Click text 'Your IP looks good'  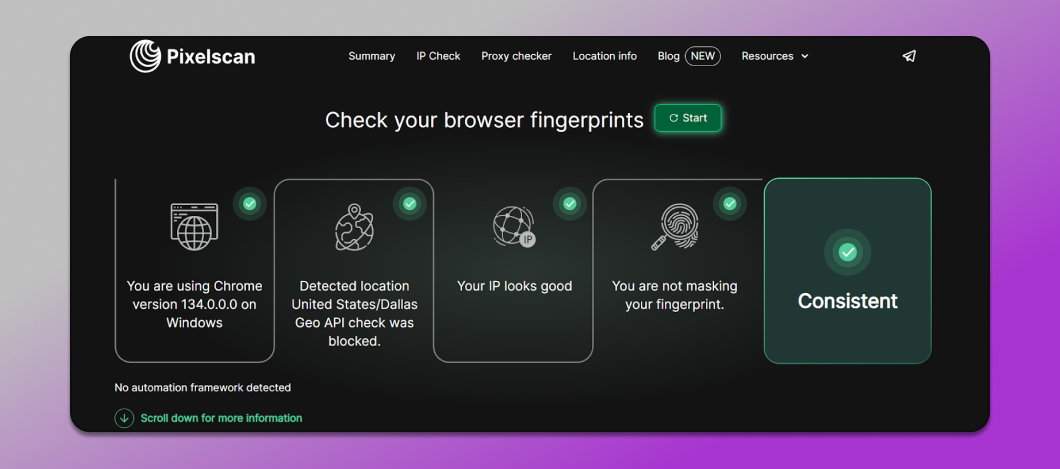click(x=514, y=286)
